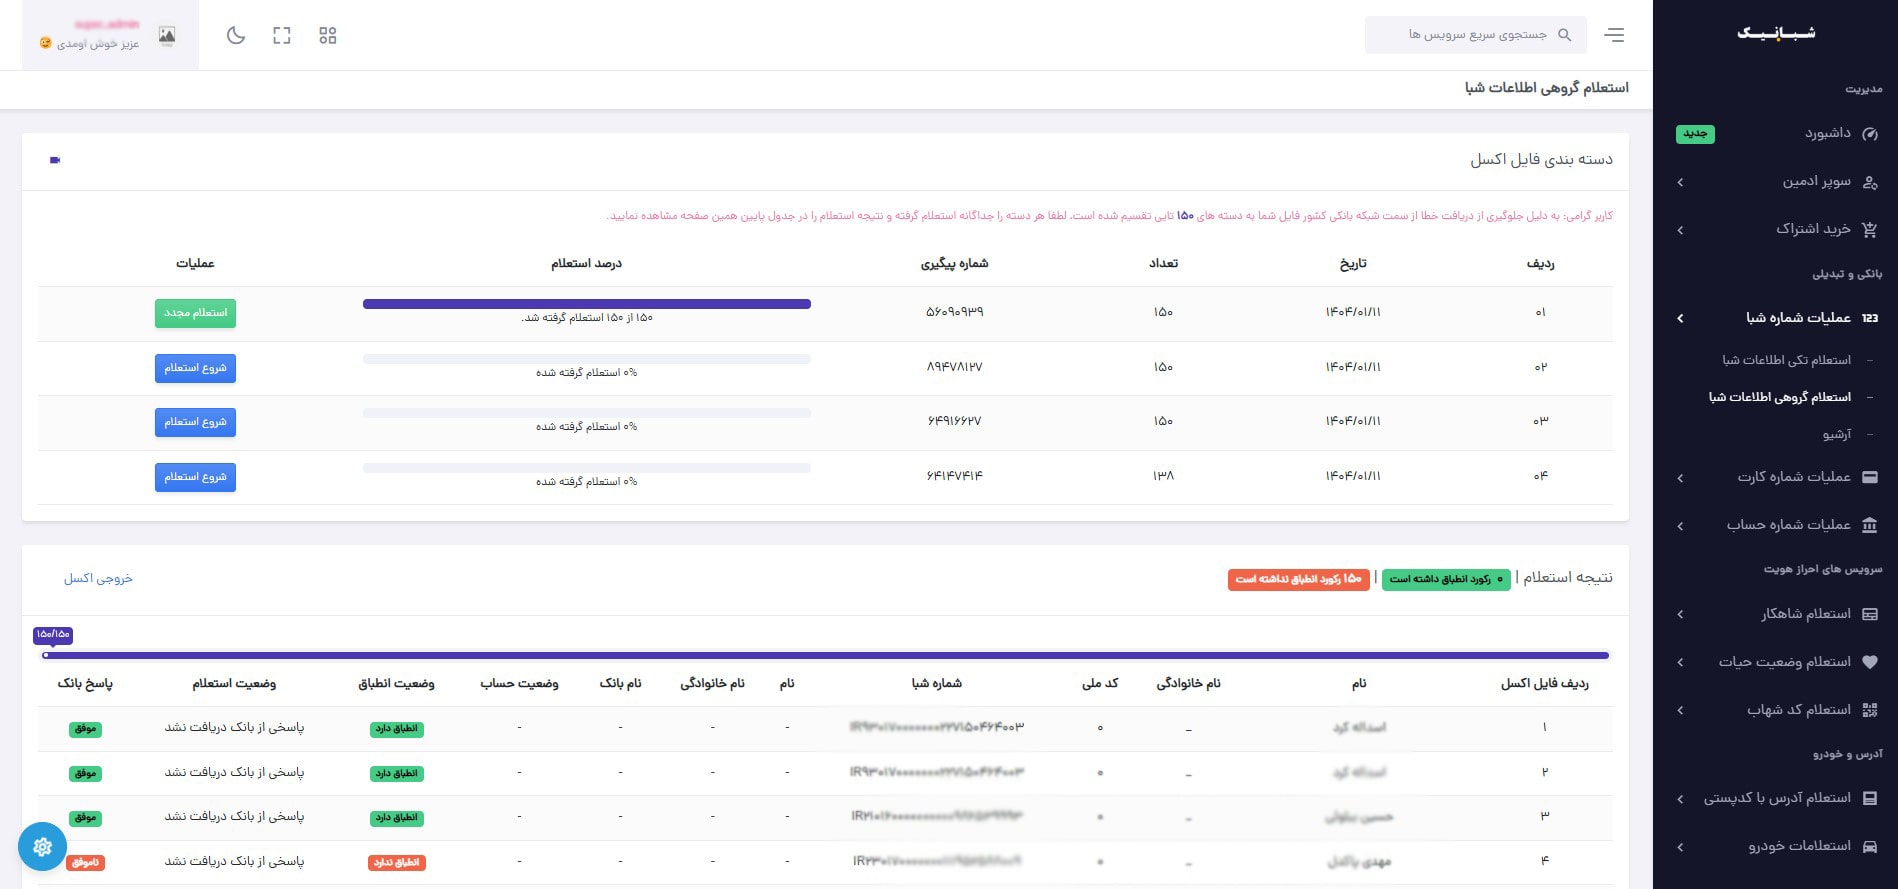Screen dimensions: 1898x889
Task: Open floating settings gear button
Action: click(x=42, y=847)
